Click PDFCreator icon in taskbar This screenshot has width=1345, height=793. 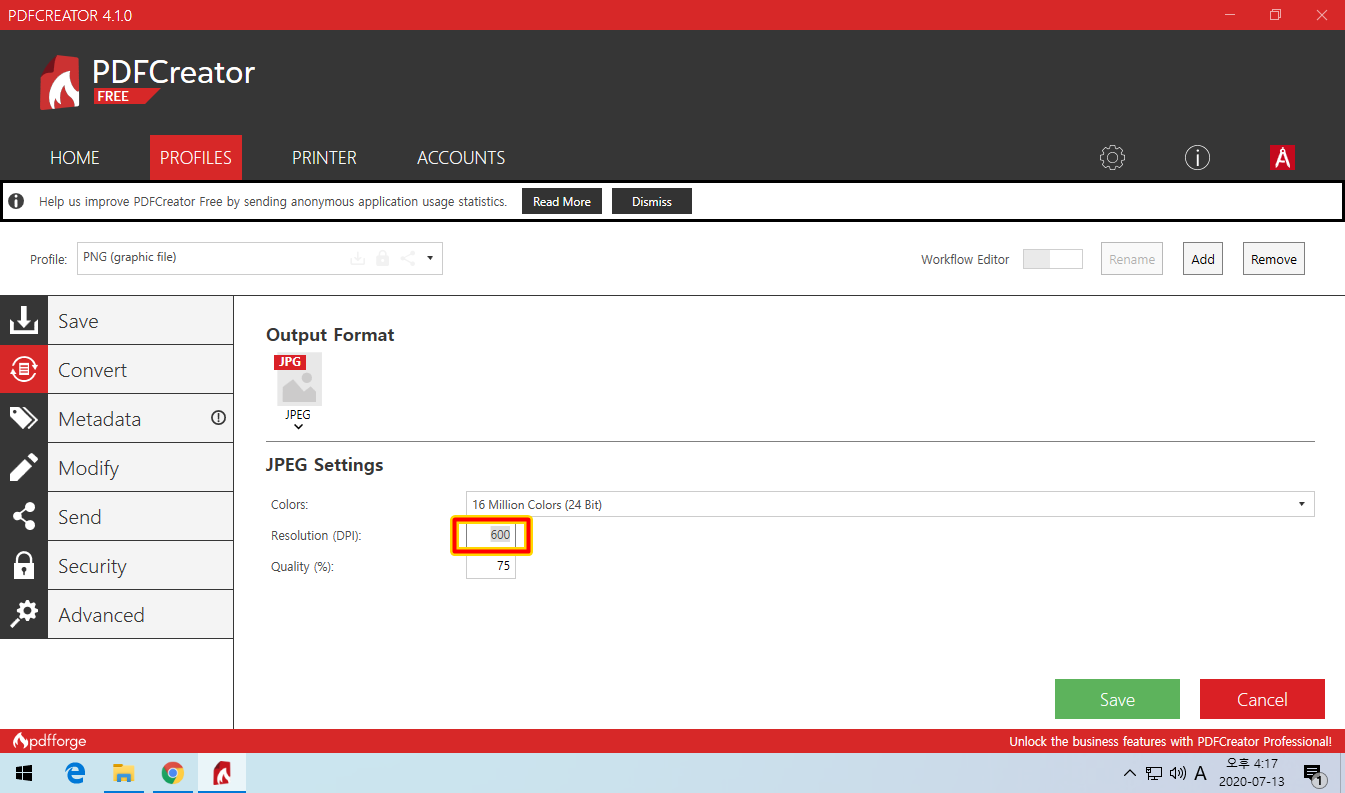tap(222, 773)
